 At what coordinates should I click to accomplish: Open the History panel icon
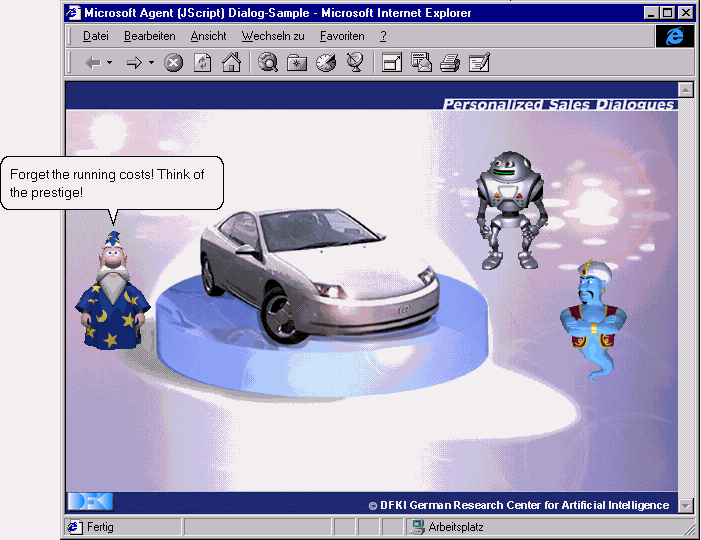(326, 63)
